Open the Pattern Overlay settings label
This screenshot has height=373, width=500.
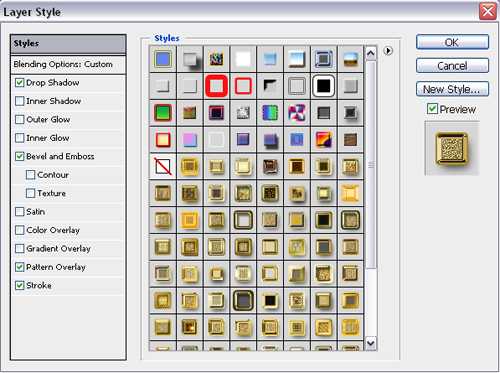pos(56,267)
